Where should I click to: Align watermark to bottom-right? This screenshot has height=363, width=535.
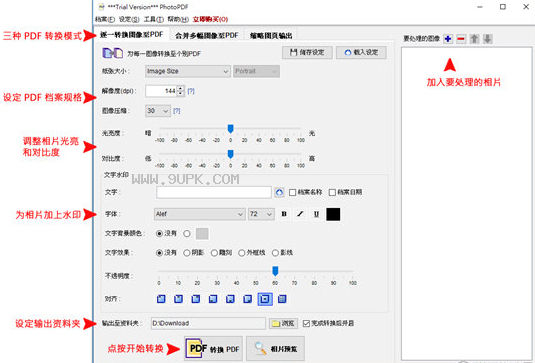click(x=247, y=299)
